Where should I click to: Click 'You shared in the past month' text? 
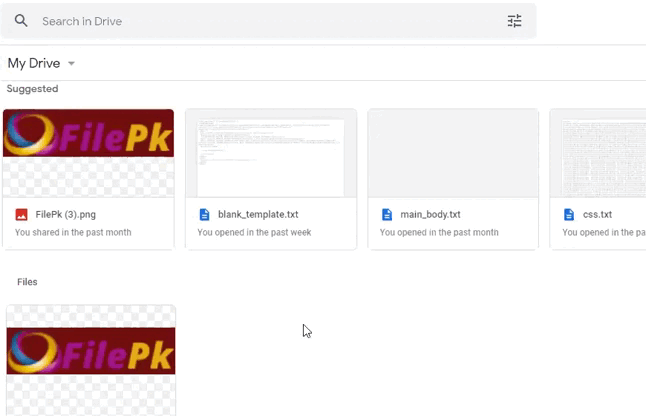click(73, 232)
